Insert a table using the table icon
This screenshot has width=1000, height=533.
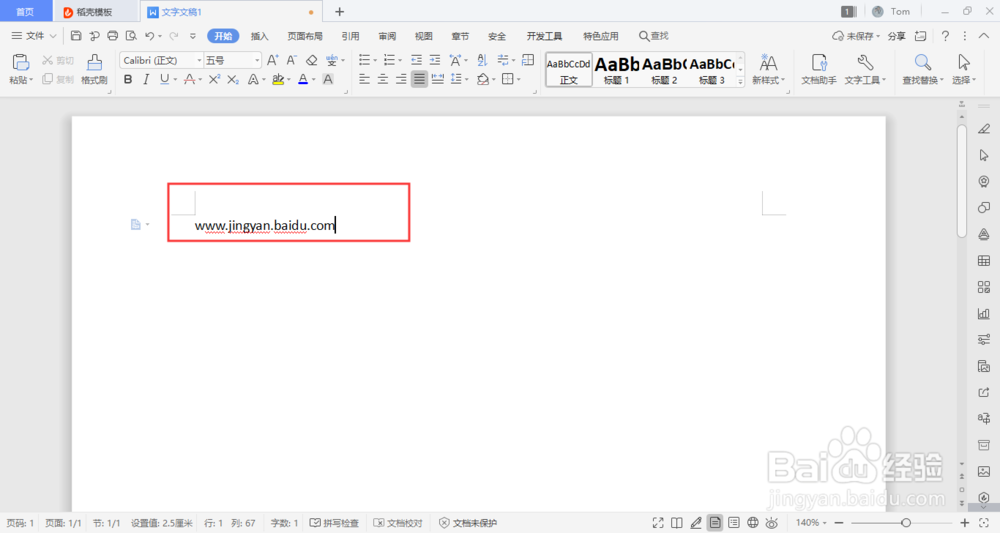click(x=528, y=60)
